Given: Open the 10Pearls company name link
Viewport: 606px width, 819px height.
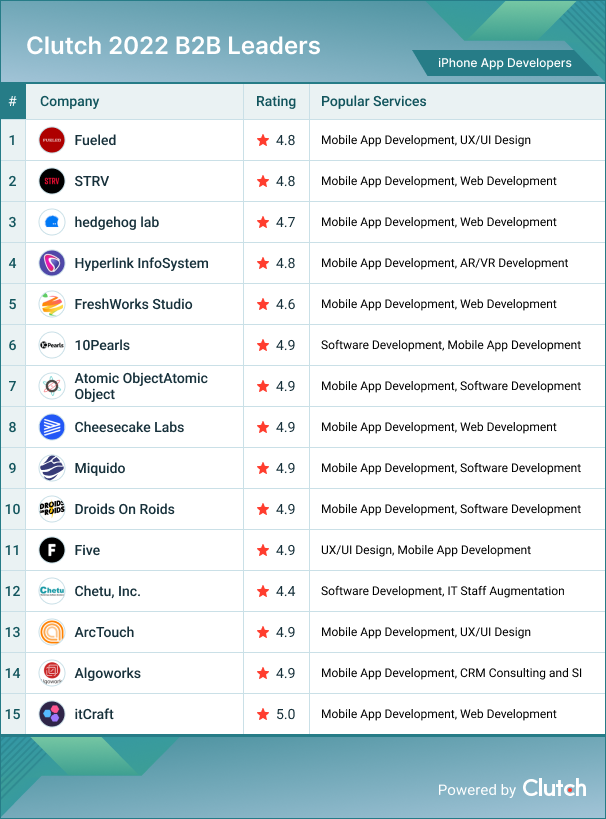Looking at the screenshot, I should coord(102,345).
